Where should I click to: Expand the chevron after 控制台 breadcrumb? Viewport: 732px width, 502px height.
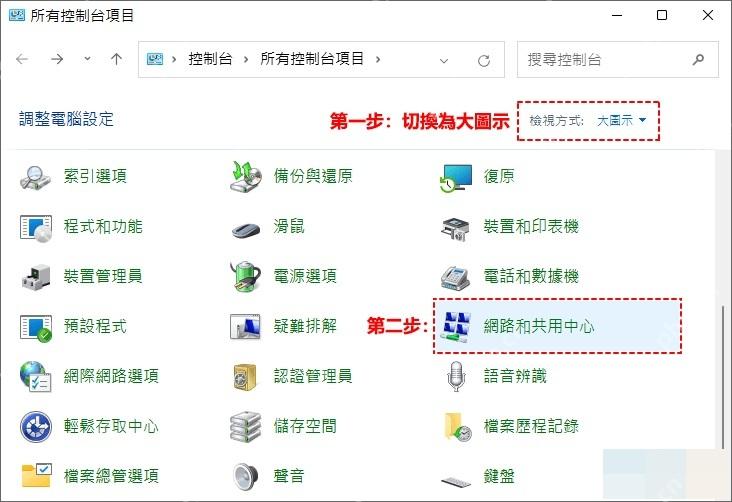[x=246, y=59]
